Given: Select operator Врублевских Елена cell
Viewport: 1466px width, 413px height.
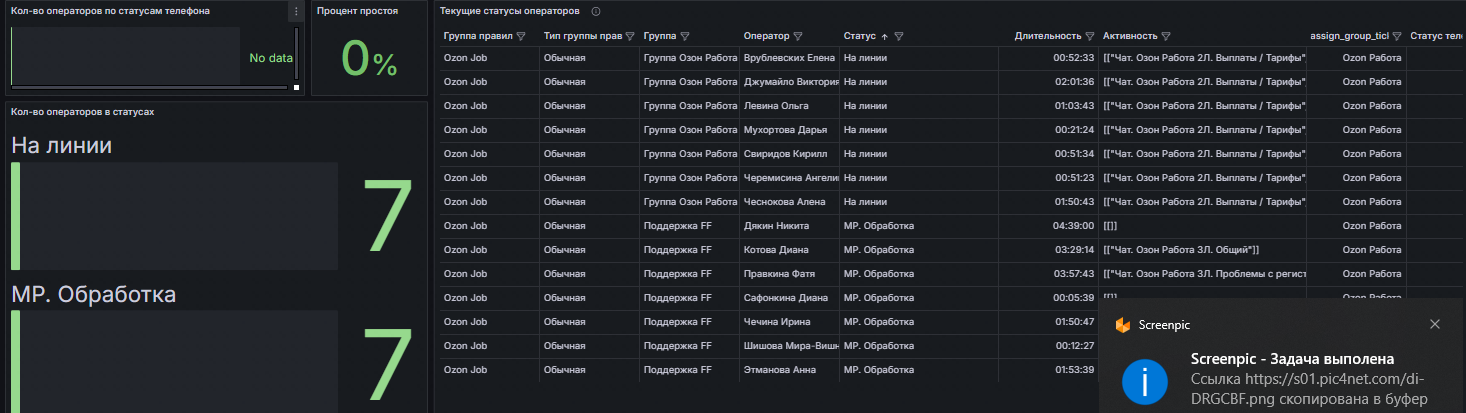Looking at the screenshot, I should pos(789,58).
